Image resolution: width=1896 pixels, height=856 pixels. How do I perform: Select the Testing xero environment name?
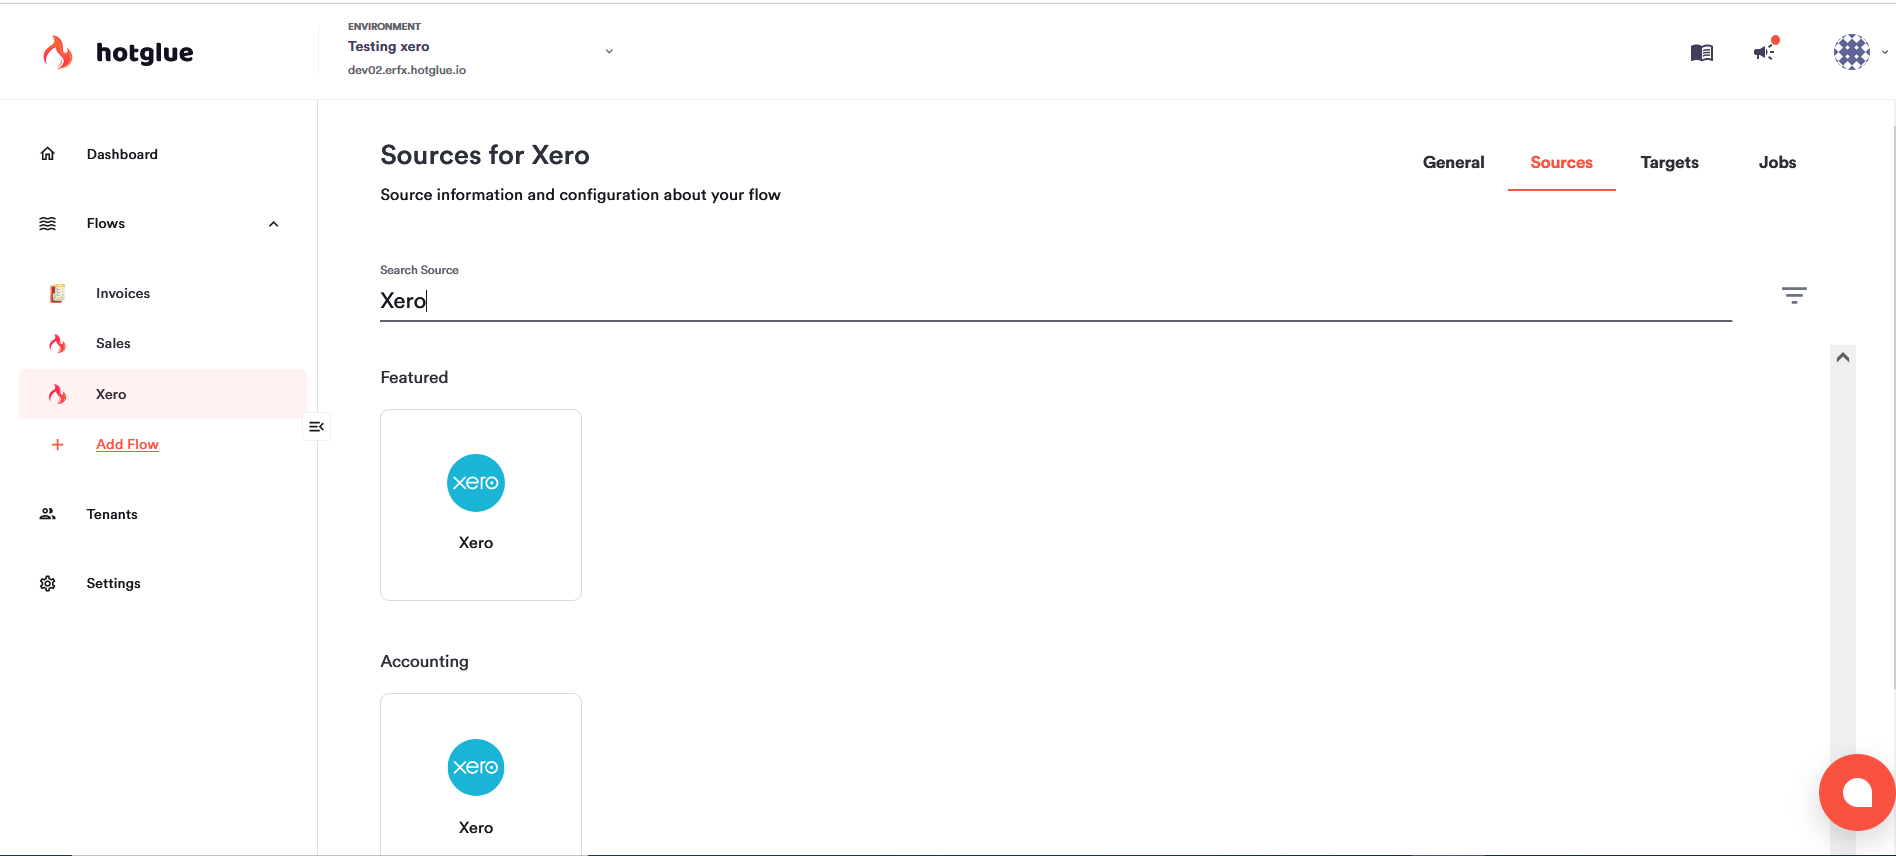click(x=389, y=46)
